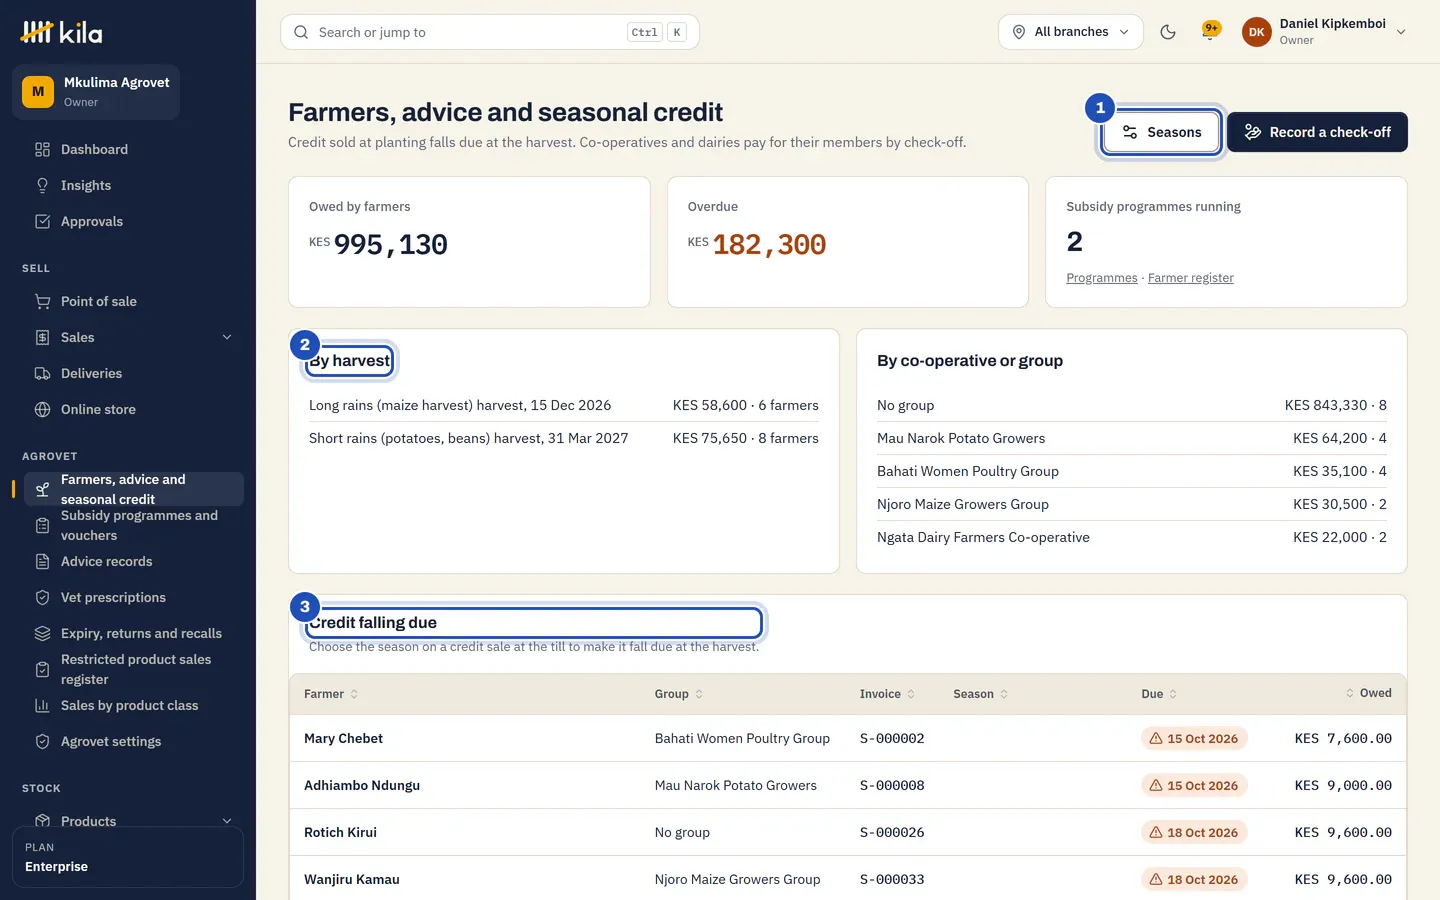Click the Subsidy programmes clipboard icon
The width and height of the screenshot is (1440, 900).
(42, 526)
